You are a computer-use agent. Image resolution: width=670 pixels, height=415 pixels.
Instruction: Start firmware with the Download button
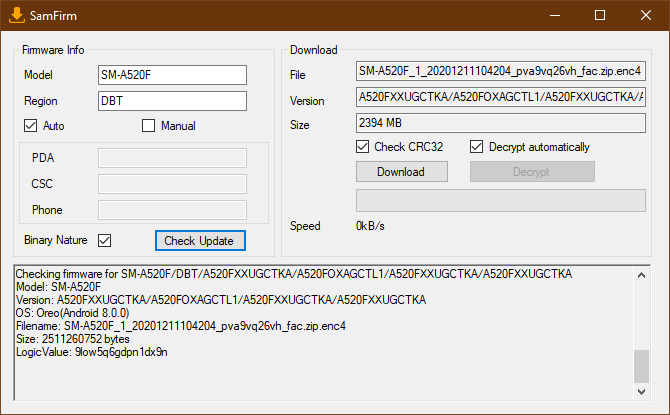tap(402, 171)
